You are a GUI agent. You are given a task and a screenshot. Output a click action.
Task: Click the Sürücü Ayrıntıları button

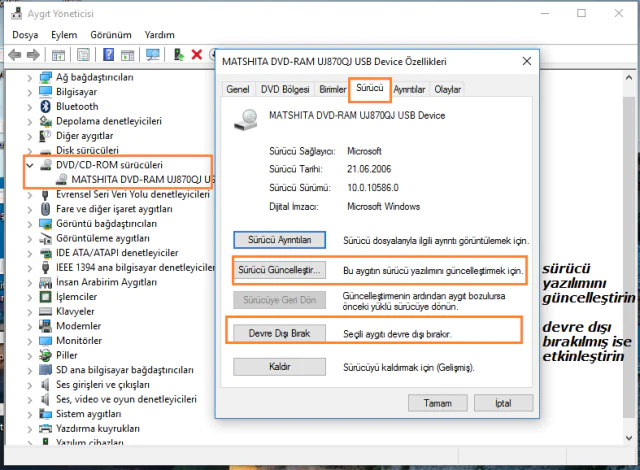280,240
